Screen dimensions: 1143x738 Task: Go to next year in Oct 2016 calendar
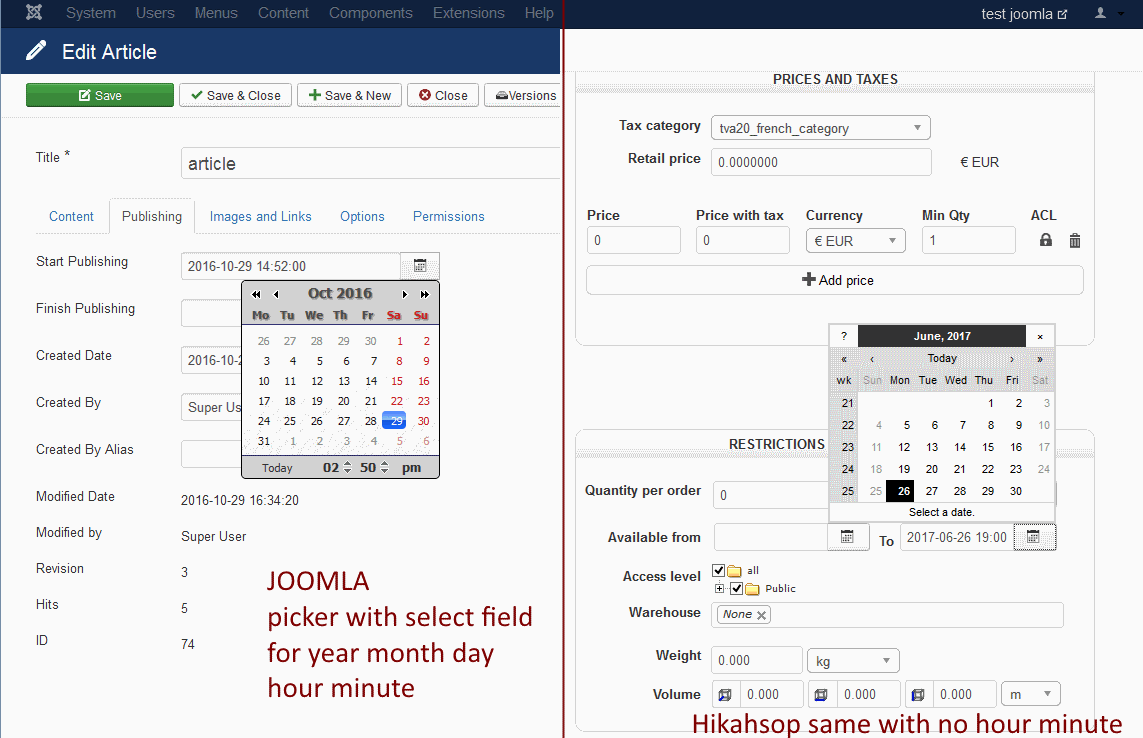424,295
